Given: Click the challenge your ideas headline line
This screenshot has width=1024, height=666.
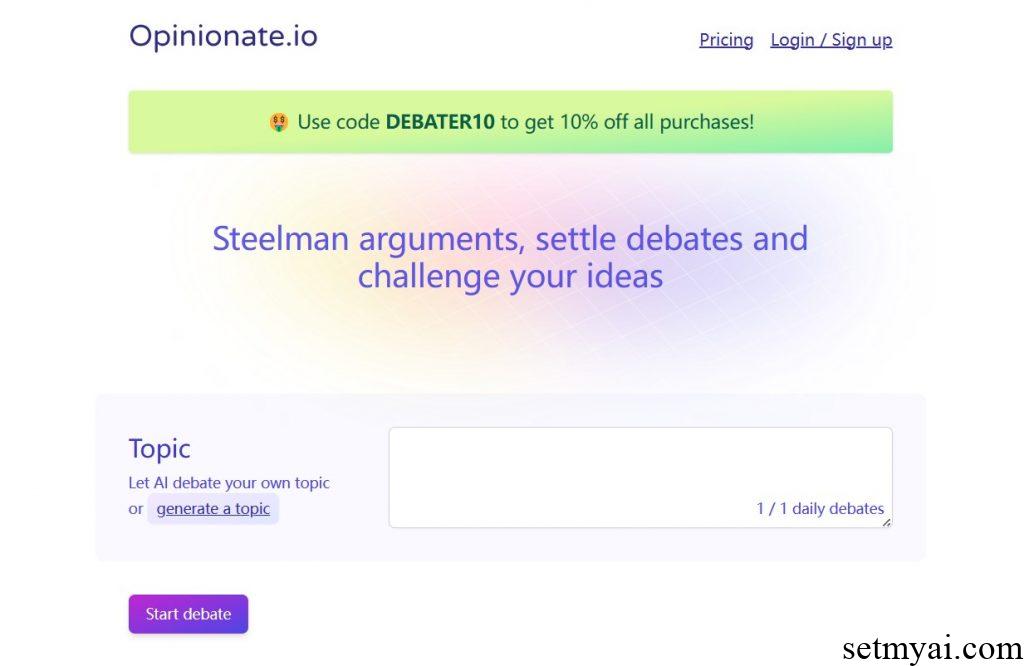Looking at the screenshot, I should pos(511,276).
